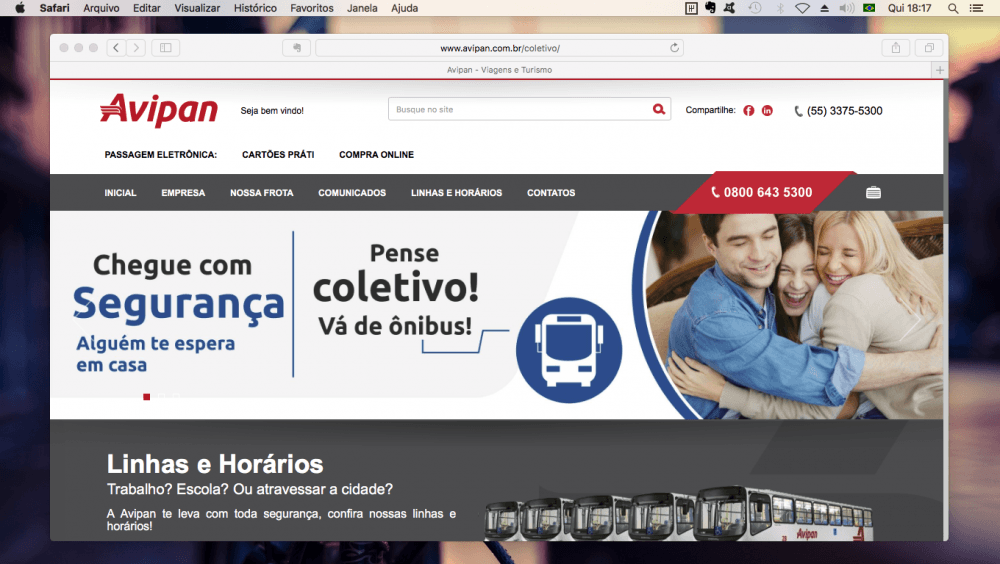Open the Visualizar menu
This screenshot has height=564, width=1000.
197,8
